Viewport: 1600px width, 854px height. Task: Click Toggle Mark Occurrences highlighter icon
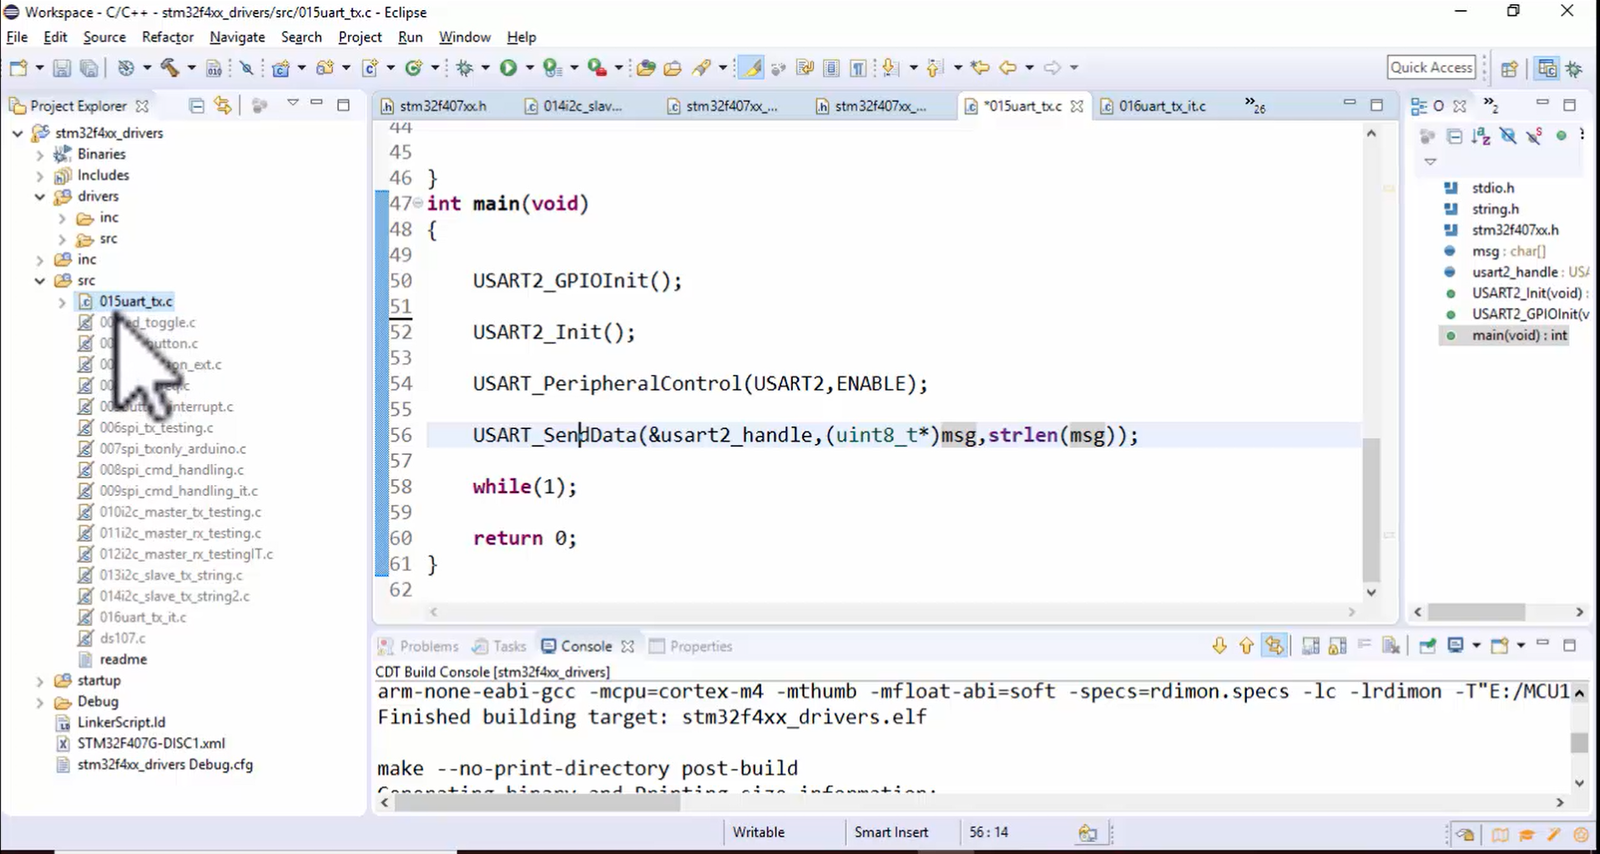click(x=751, y=68)
